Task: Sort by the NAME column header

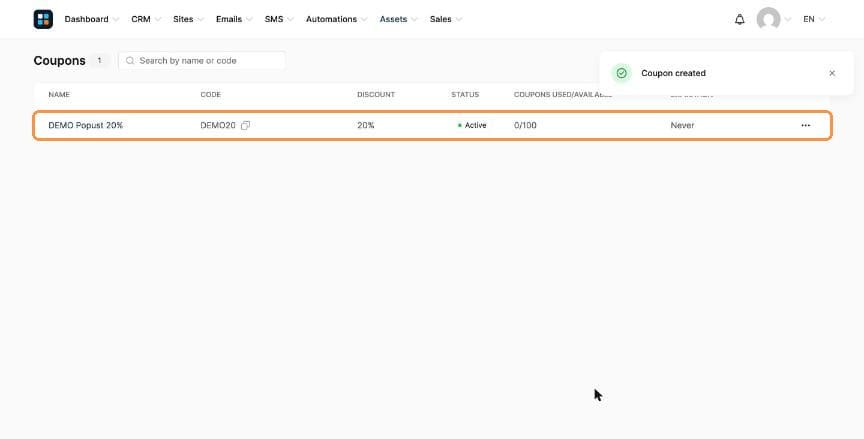Action: pos(59,95)
